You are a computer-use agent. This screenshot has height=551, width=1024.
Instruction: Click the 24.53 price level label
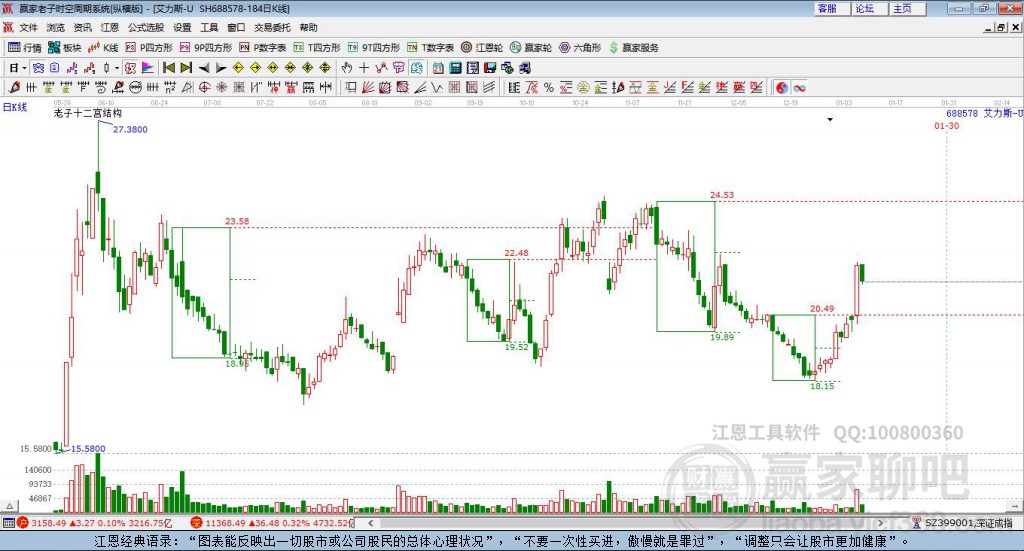coord(722,195)
